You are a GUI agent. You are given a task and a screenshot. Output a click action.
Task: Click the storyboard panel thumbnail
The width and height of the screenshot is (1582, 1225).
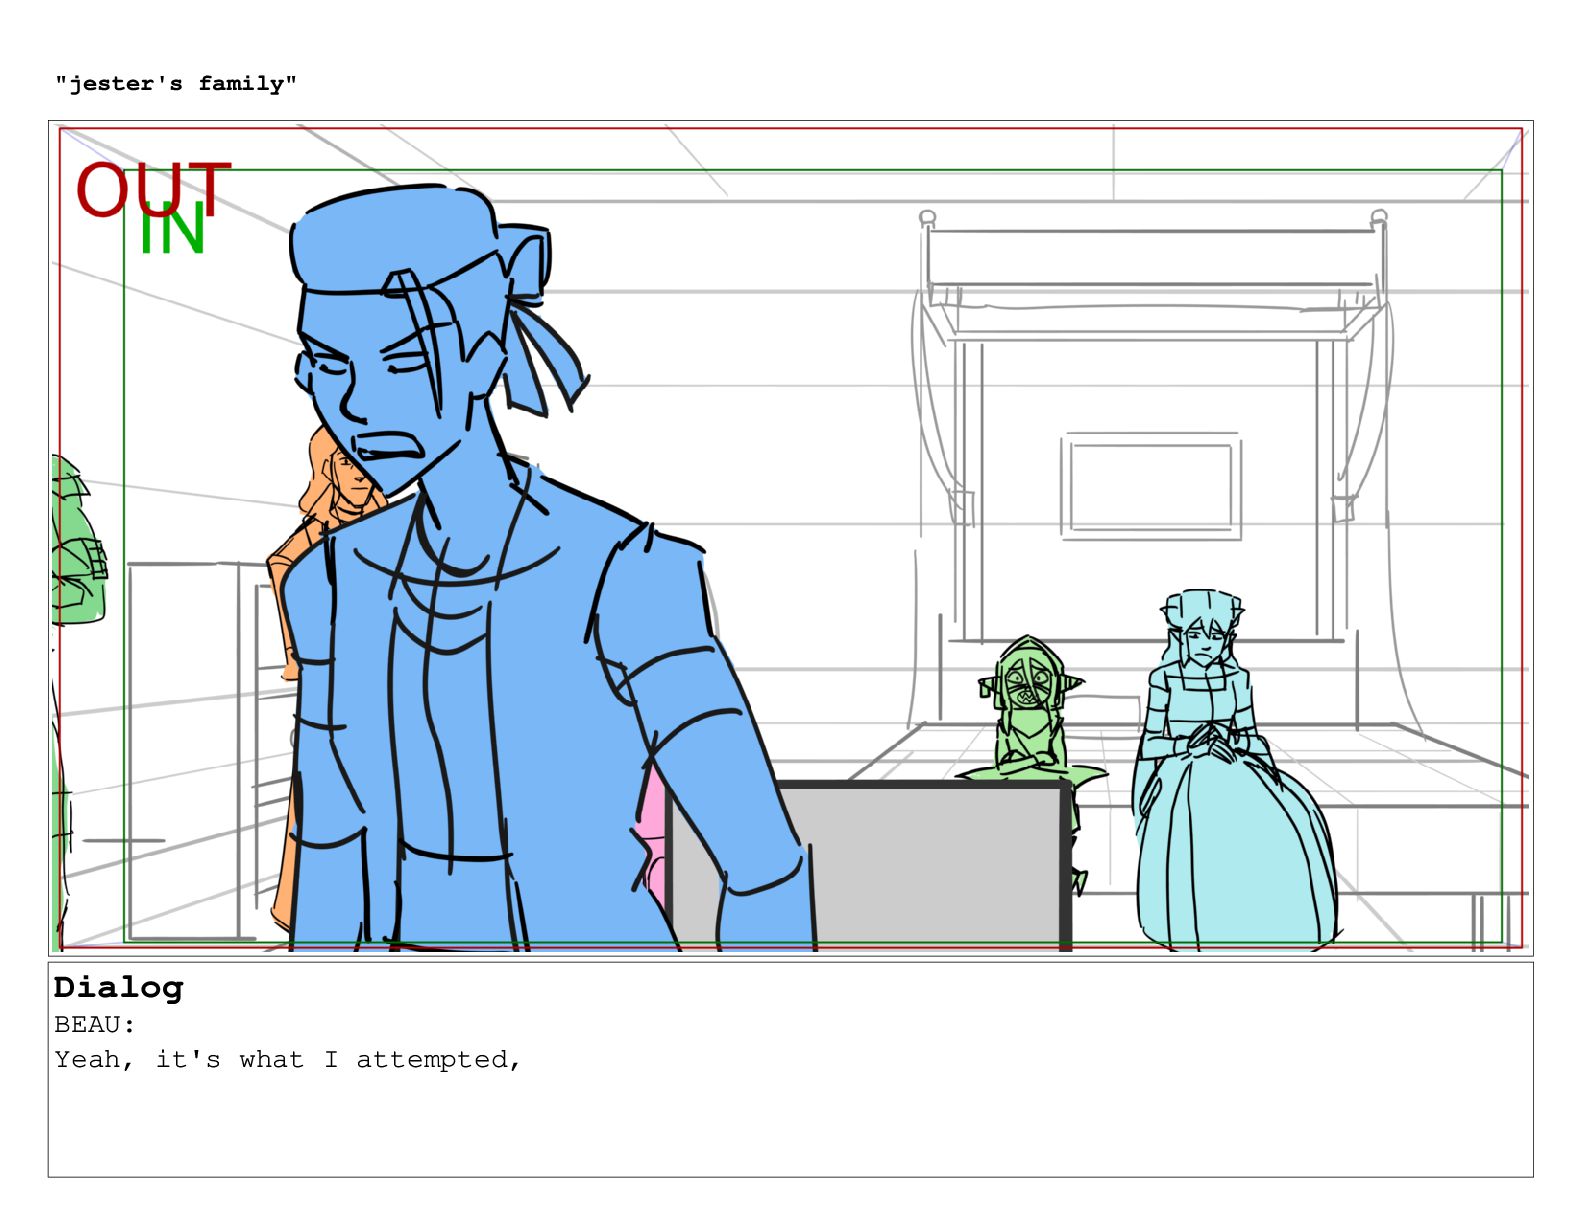[790, 538]
